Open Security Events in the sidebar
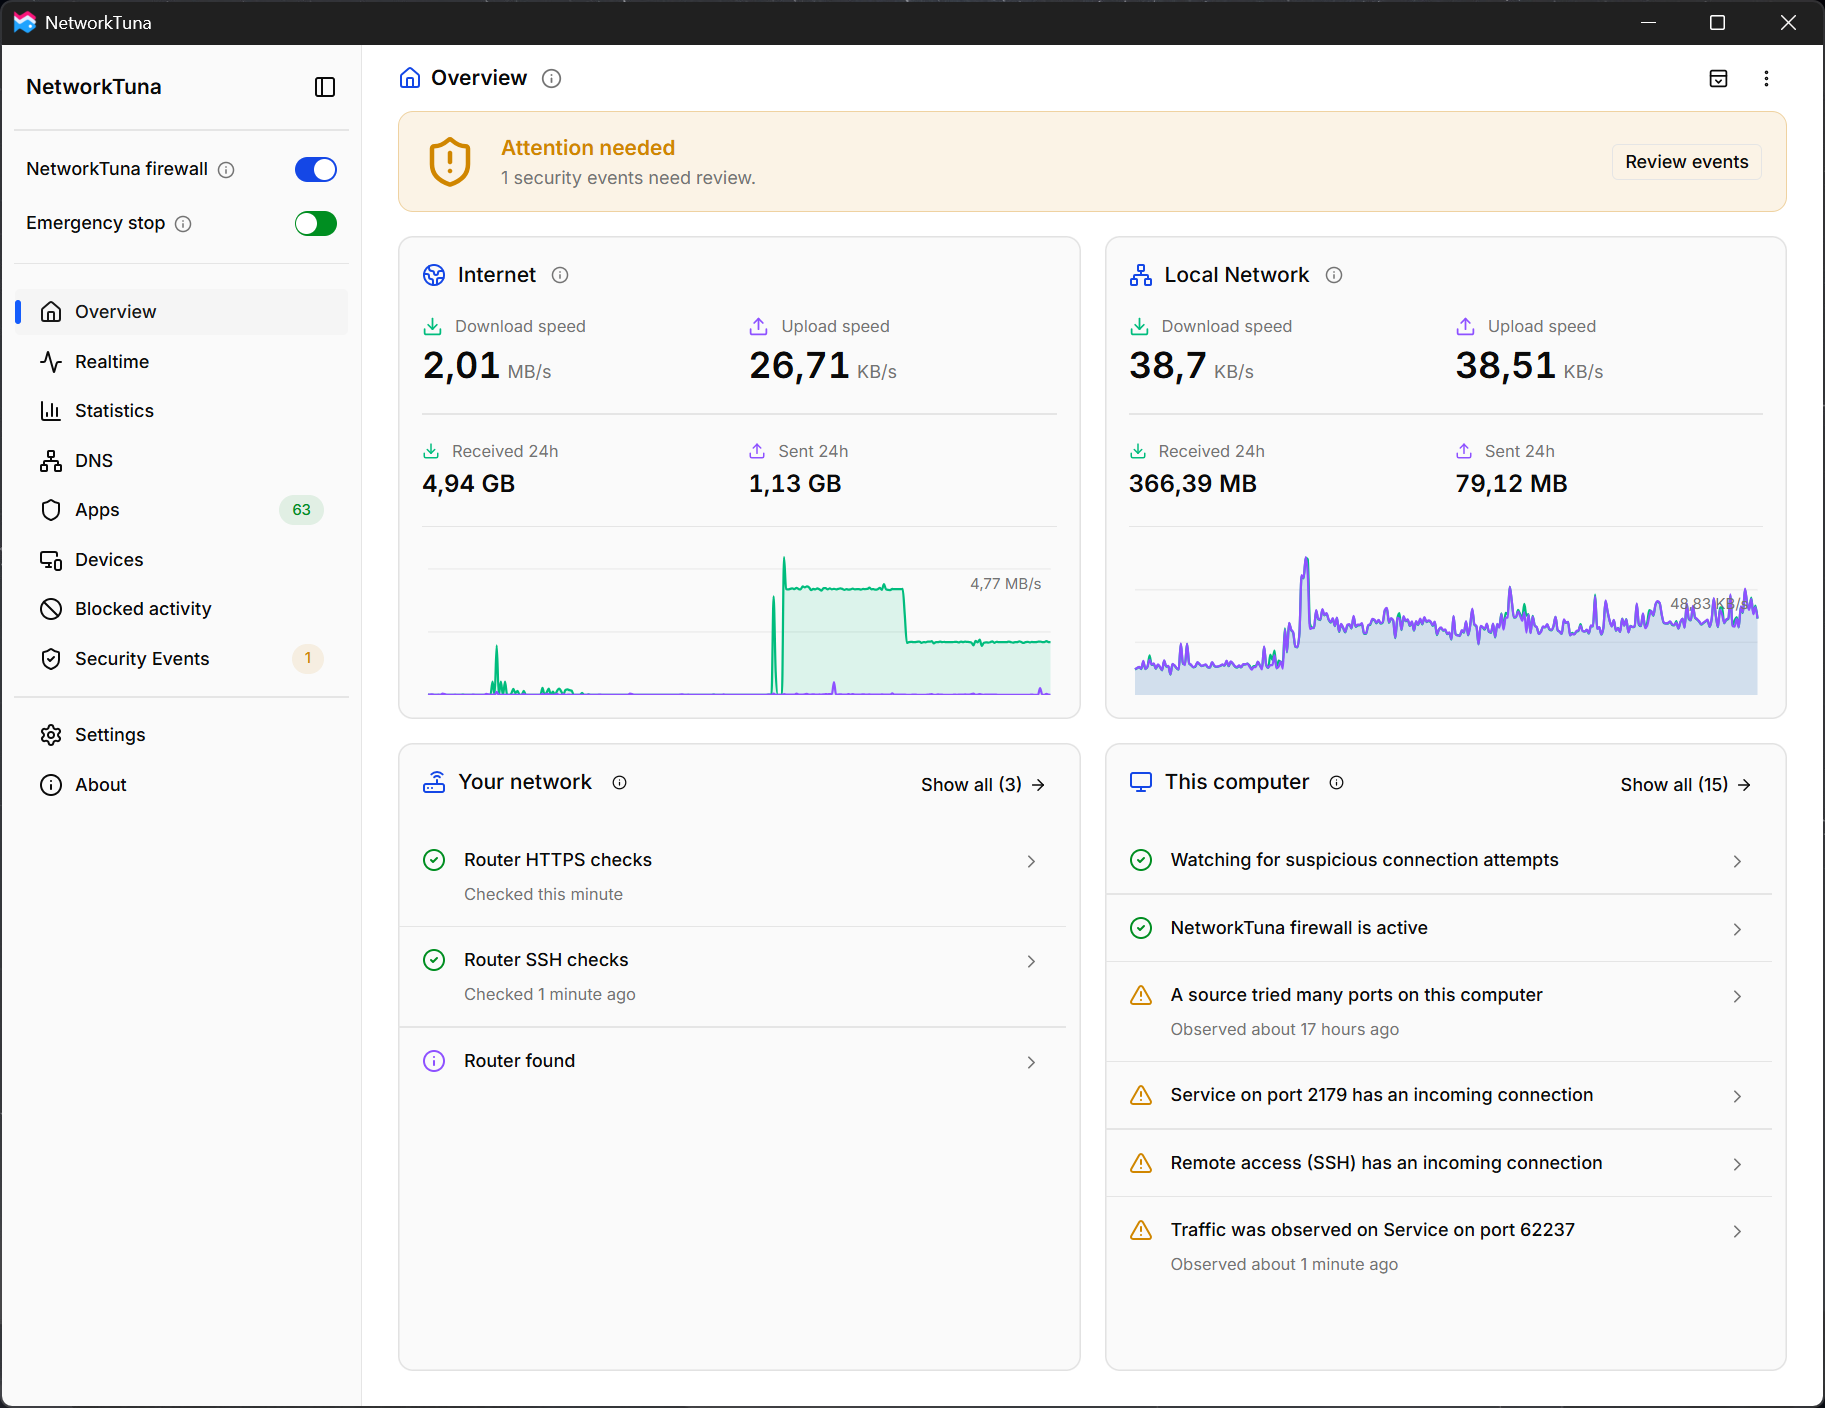 coord(182,659)
